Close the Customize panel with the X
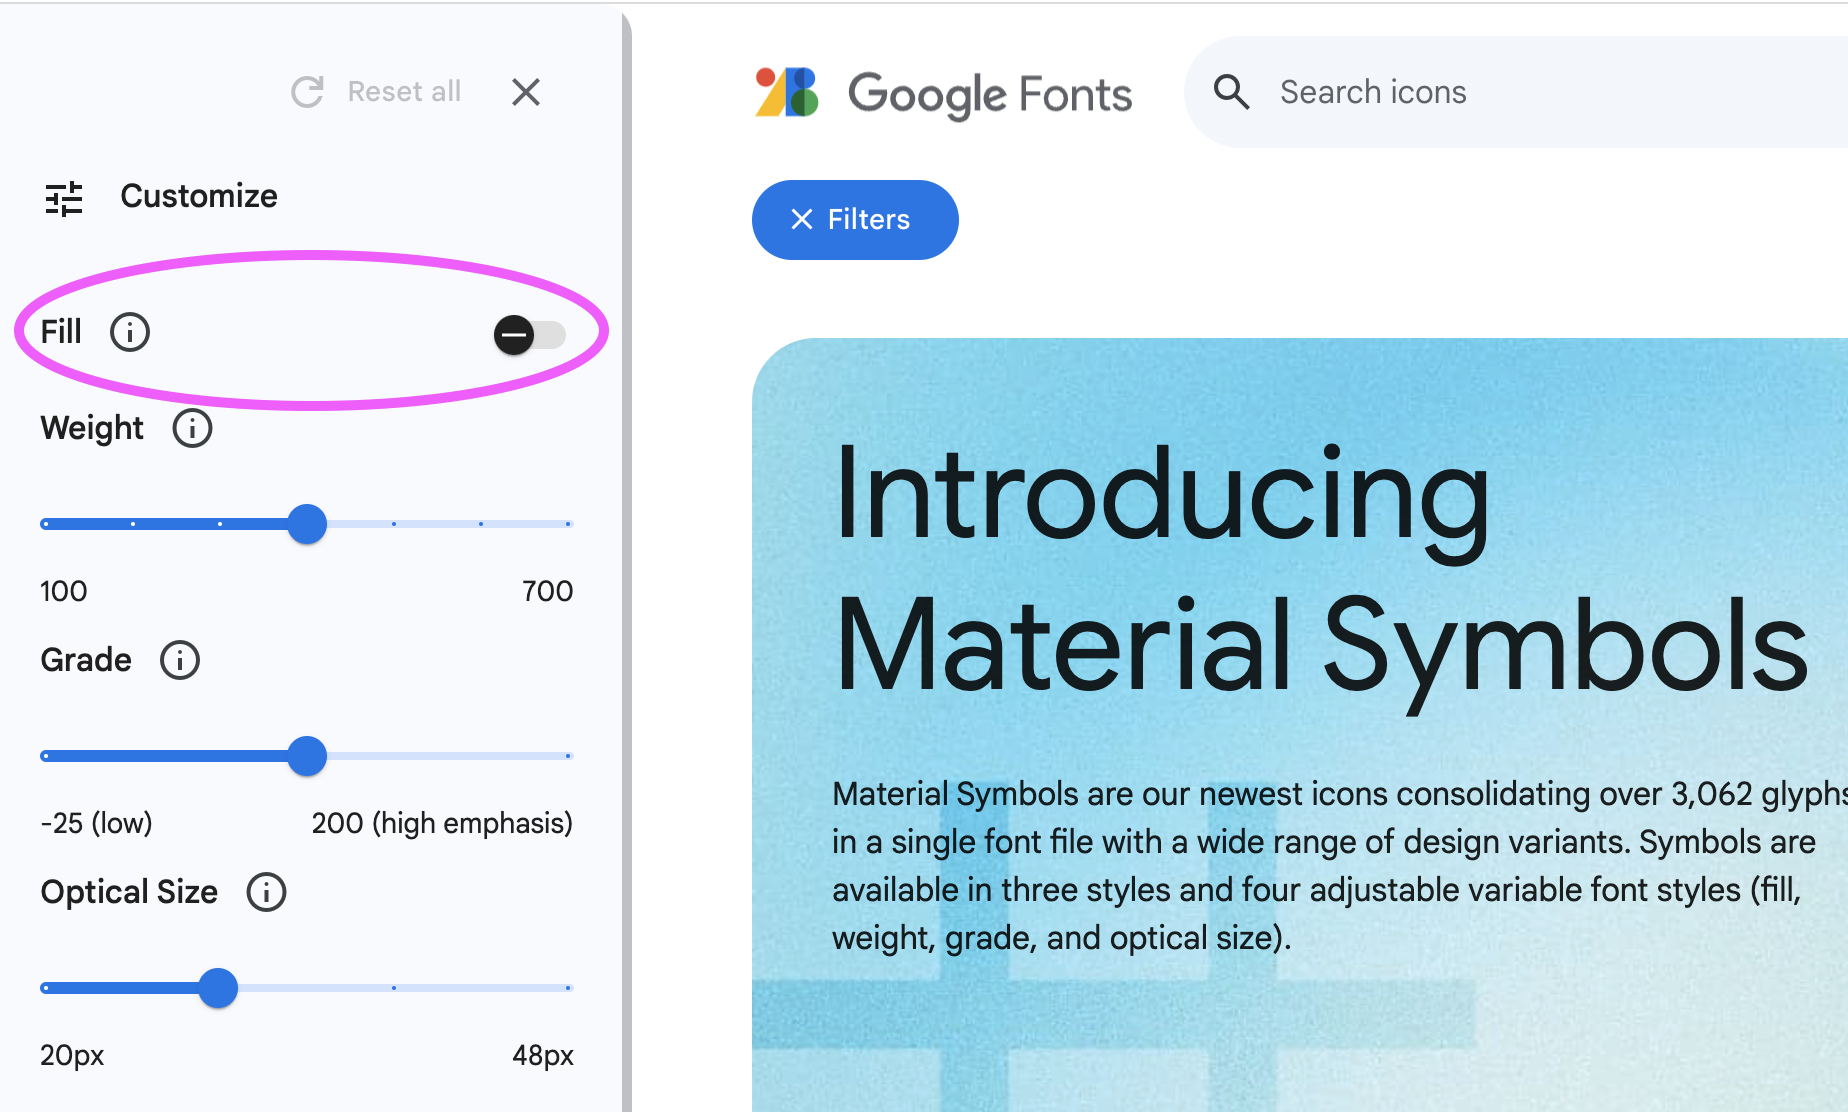This screenshot has width=1848, height=1112. 525,92
